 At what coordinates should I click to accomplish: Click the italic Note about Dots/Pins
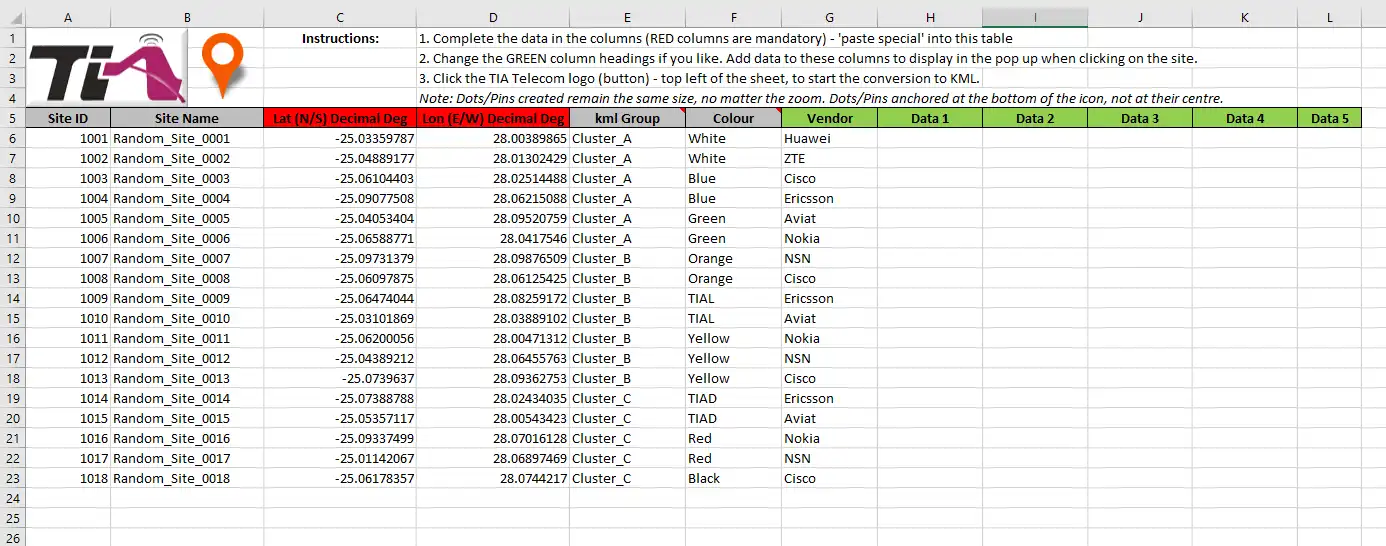(821, 98)
